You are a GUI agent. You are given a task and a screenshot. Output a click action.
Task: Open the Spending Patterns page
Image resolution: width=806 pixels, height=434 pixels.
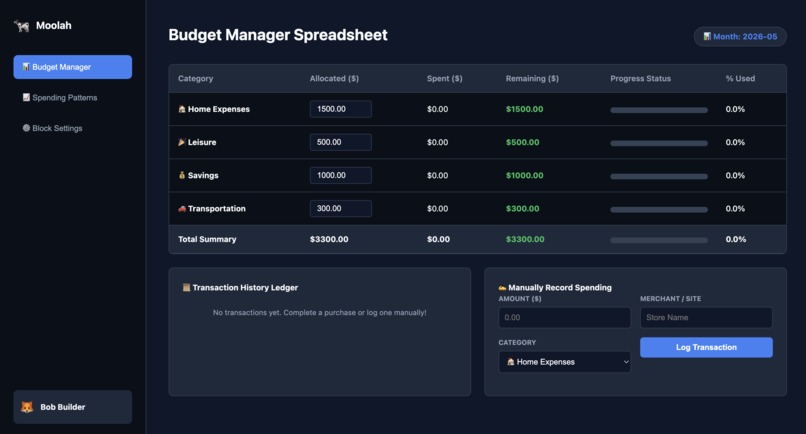coord(72,98)
